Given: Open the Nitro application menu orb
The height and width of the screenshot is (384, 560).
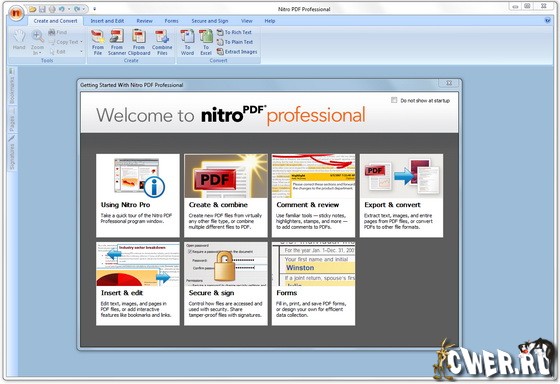Looking at the screenshot, I should [x=16, y=13].
